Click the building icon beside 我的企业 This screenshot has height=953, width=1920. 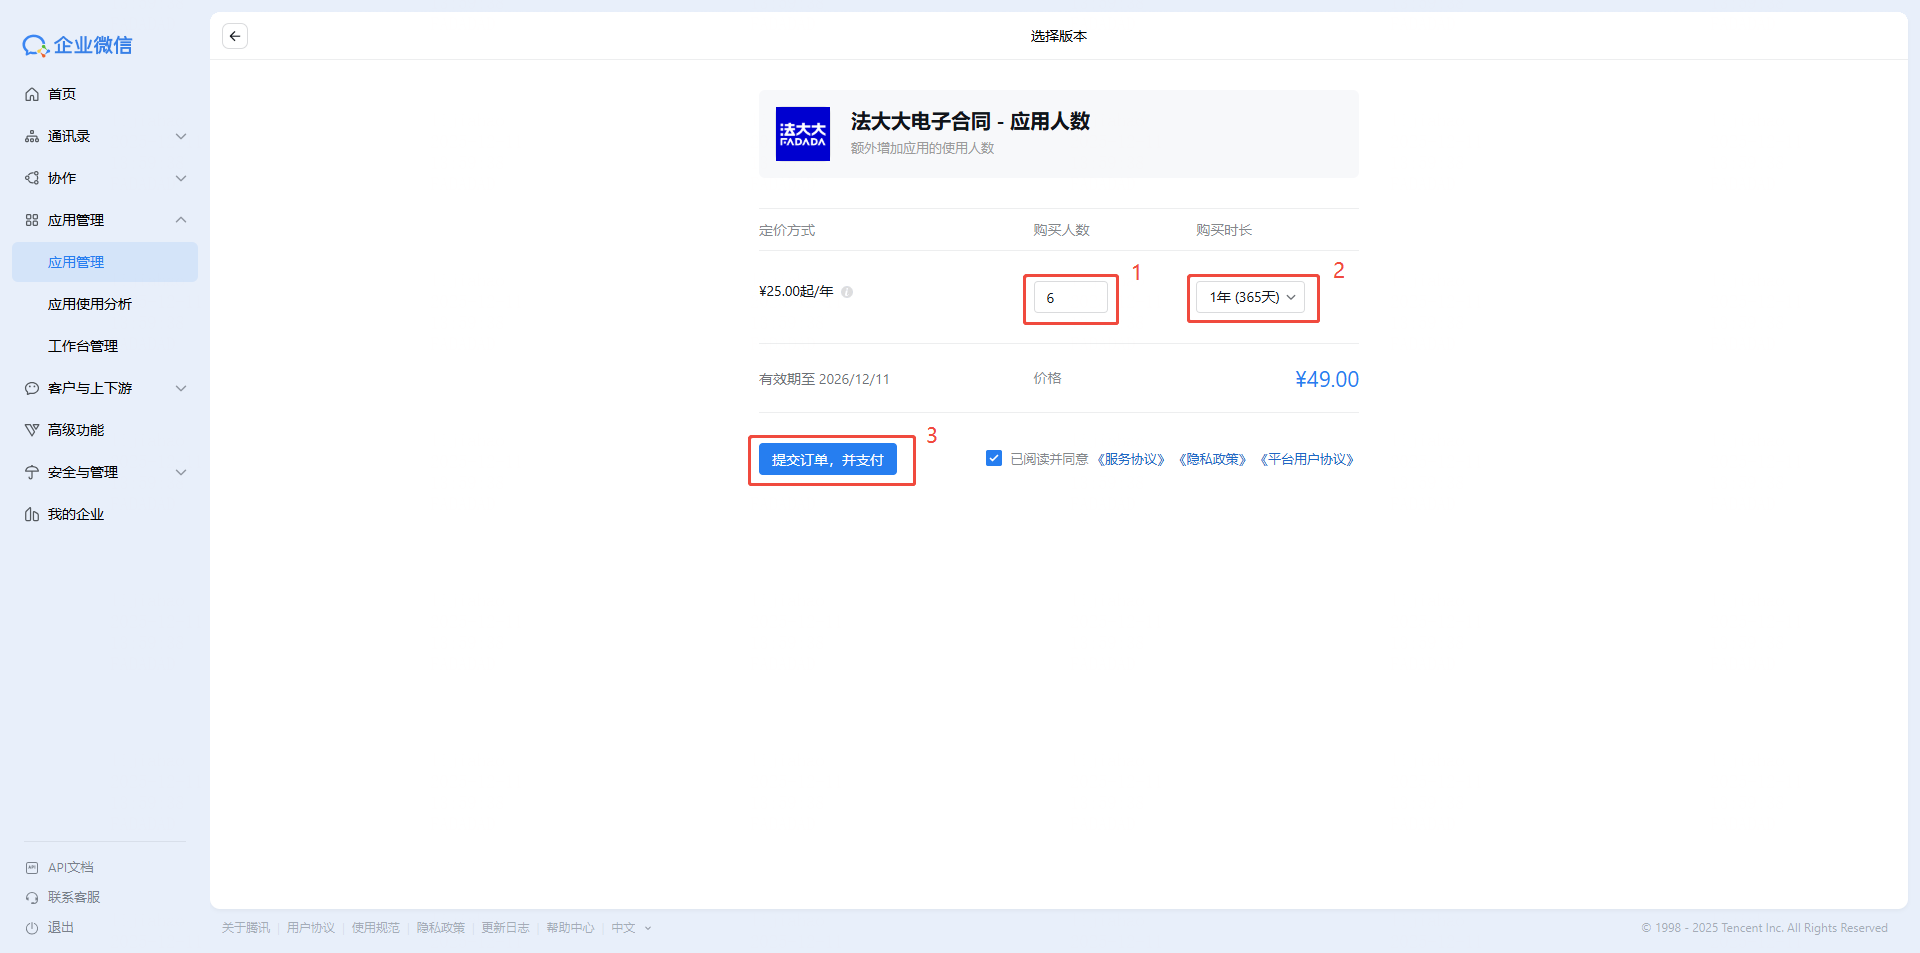pyautogui.click(x=32, y=514)
